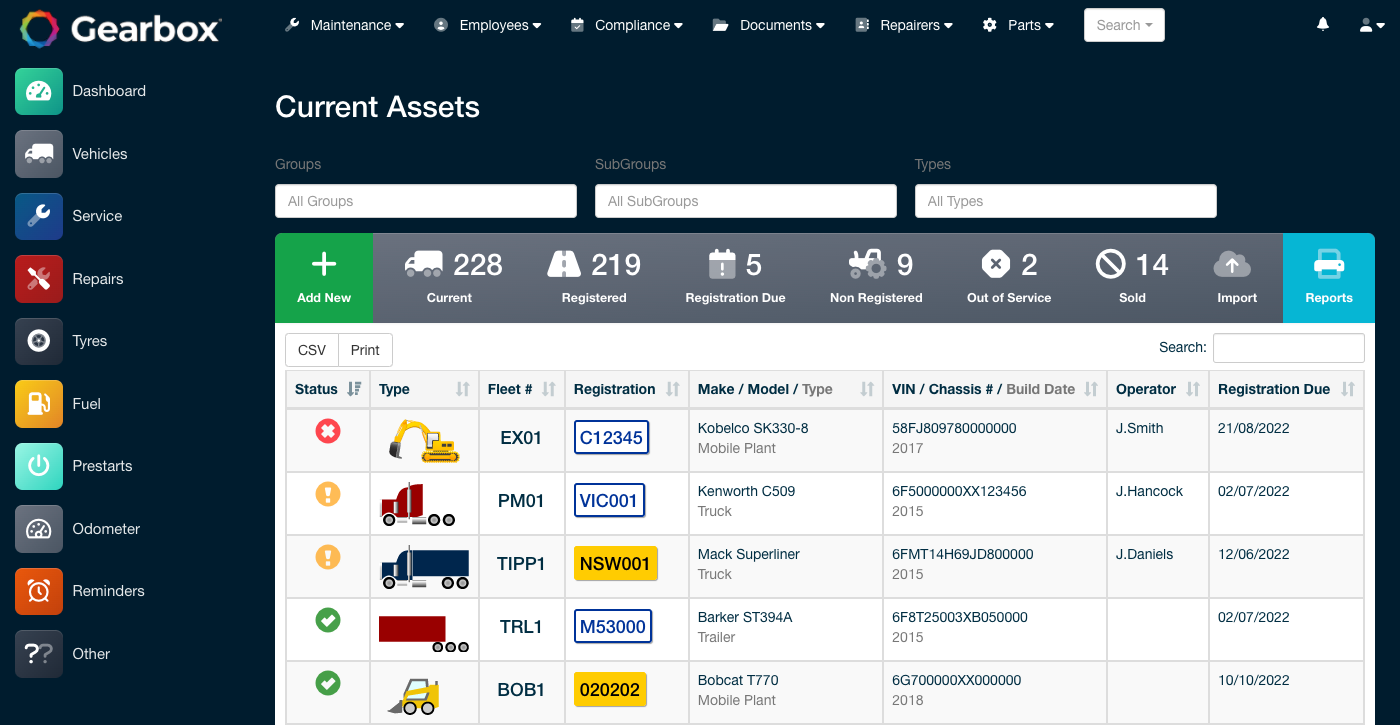Expand the Maintenance menu
1400x725 pixels.
(344, 25)
